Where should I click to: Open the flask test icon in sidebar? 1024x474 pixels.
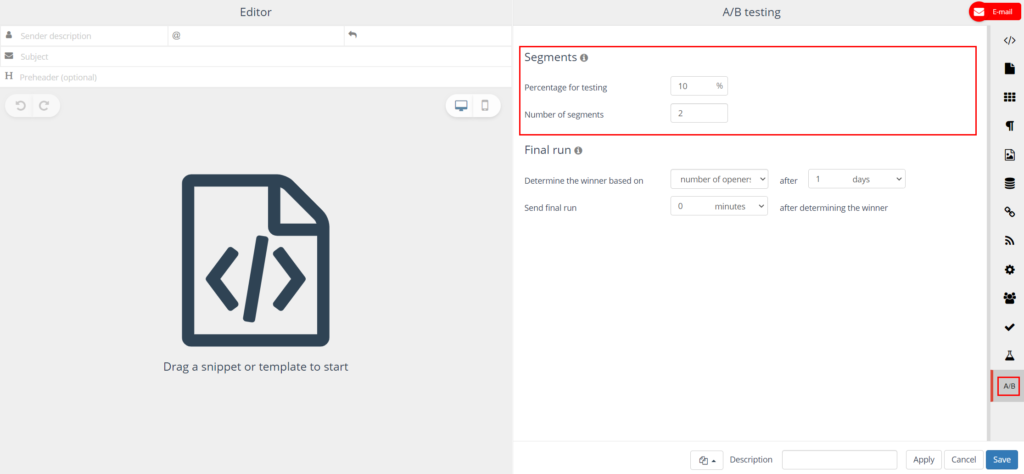pyautogui.click(x=1009, y=356)
